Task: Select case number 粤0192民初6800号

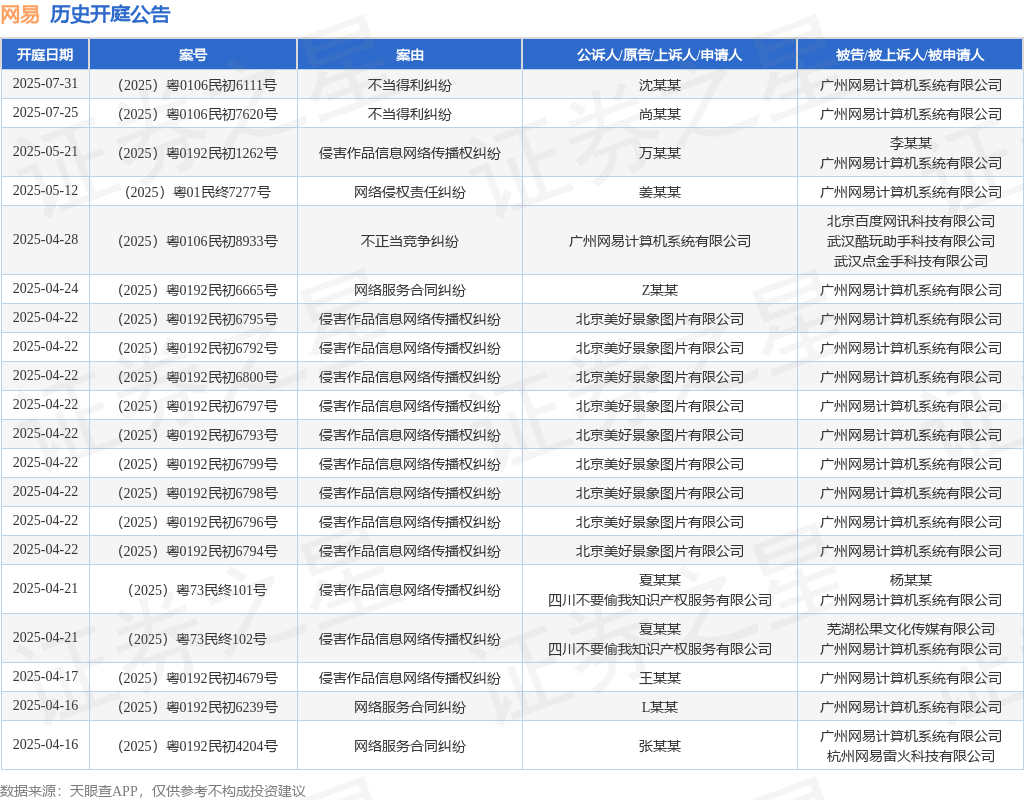Action: click(x=197, y=377)
